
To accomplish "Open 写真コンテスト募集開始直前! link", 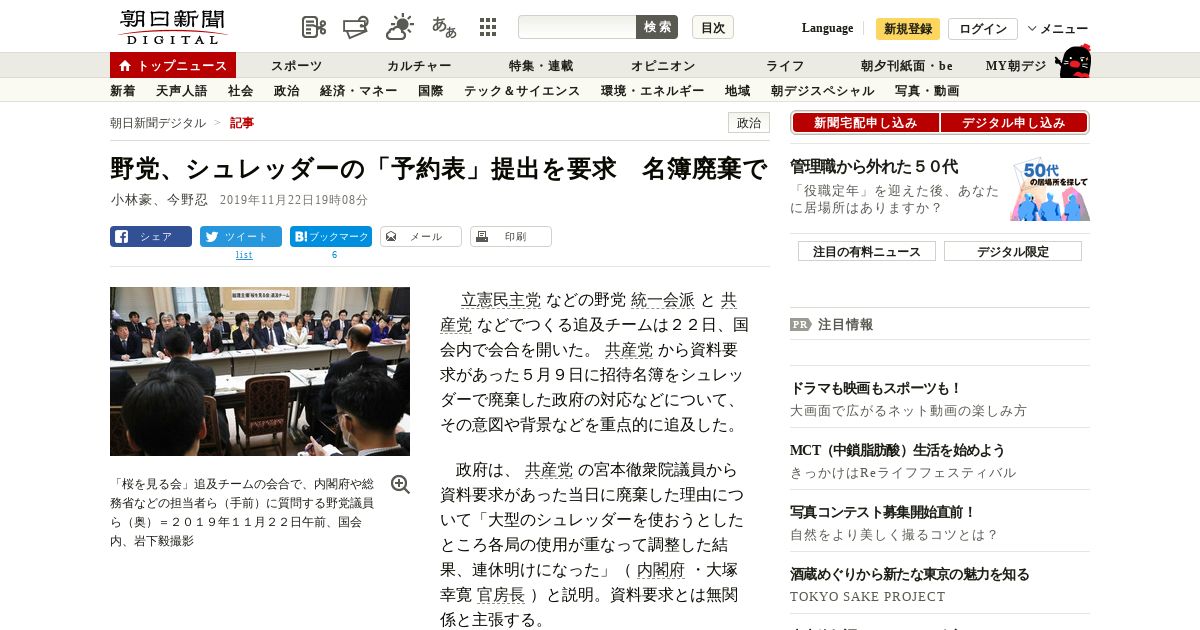I will point(883,512).
